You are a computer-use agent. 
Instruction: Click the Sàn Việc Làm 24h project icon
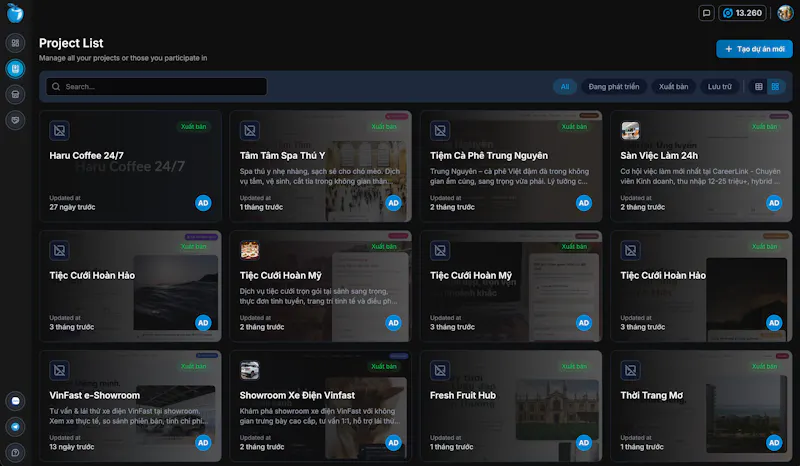coord(630,131)
